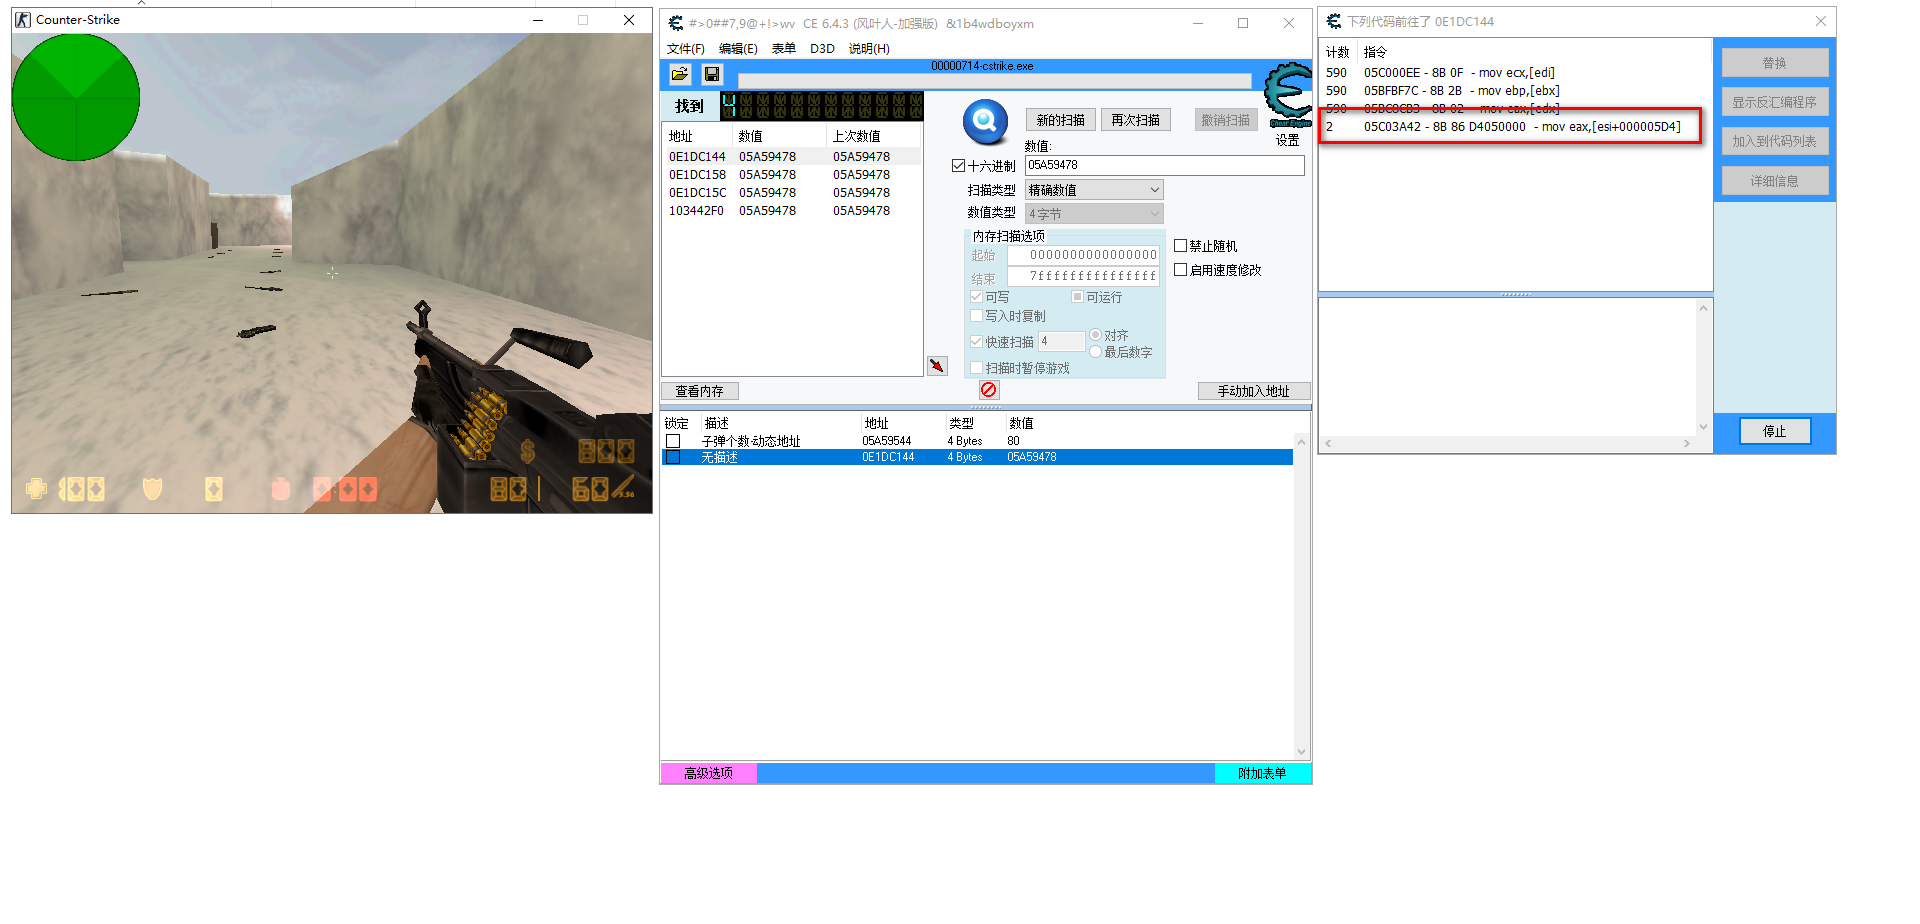Select instruction mov eax,[esi+000005D4] row
The image size is (1920, 924).
pos(1515,127)
